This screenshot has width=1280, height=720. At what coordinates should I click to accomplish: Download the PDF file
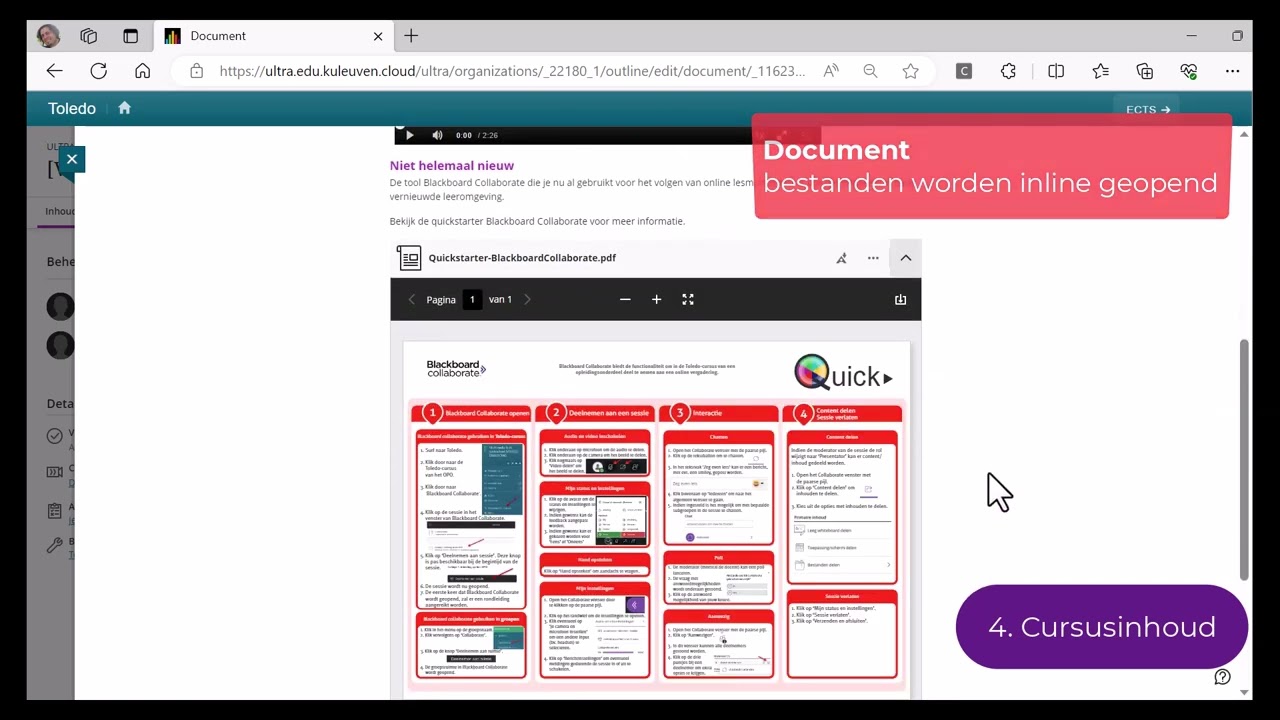coord(900,299)
